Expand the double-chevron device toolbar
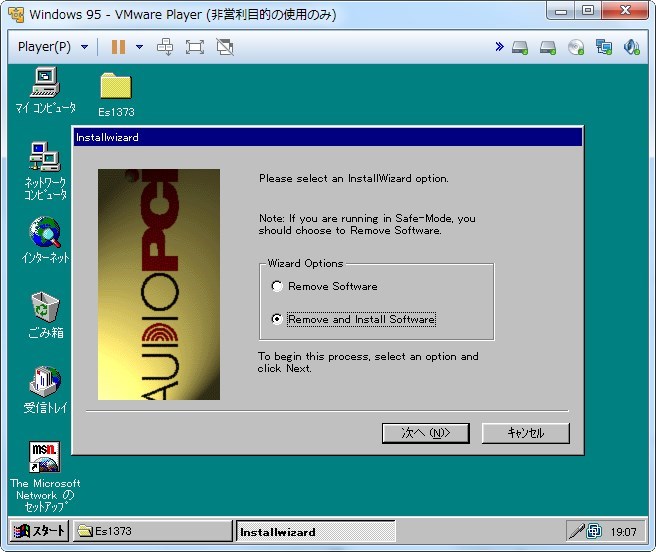The height and width of the screenshot is (552, 656). coord(499,46)
